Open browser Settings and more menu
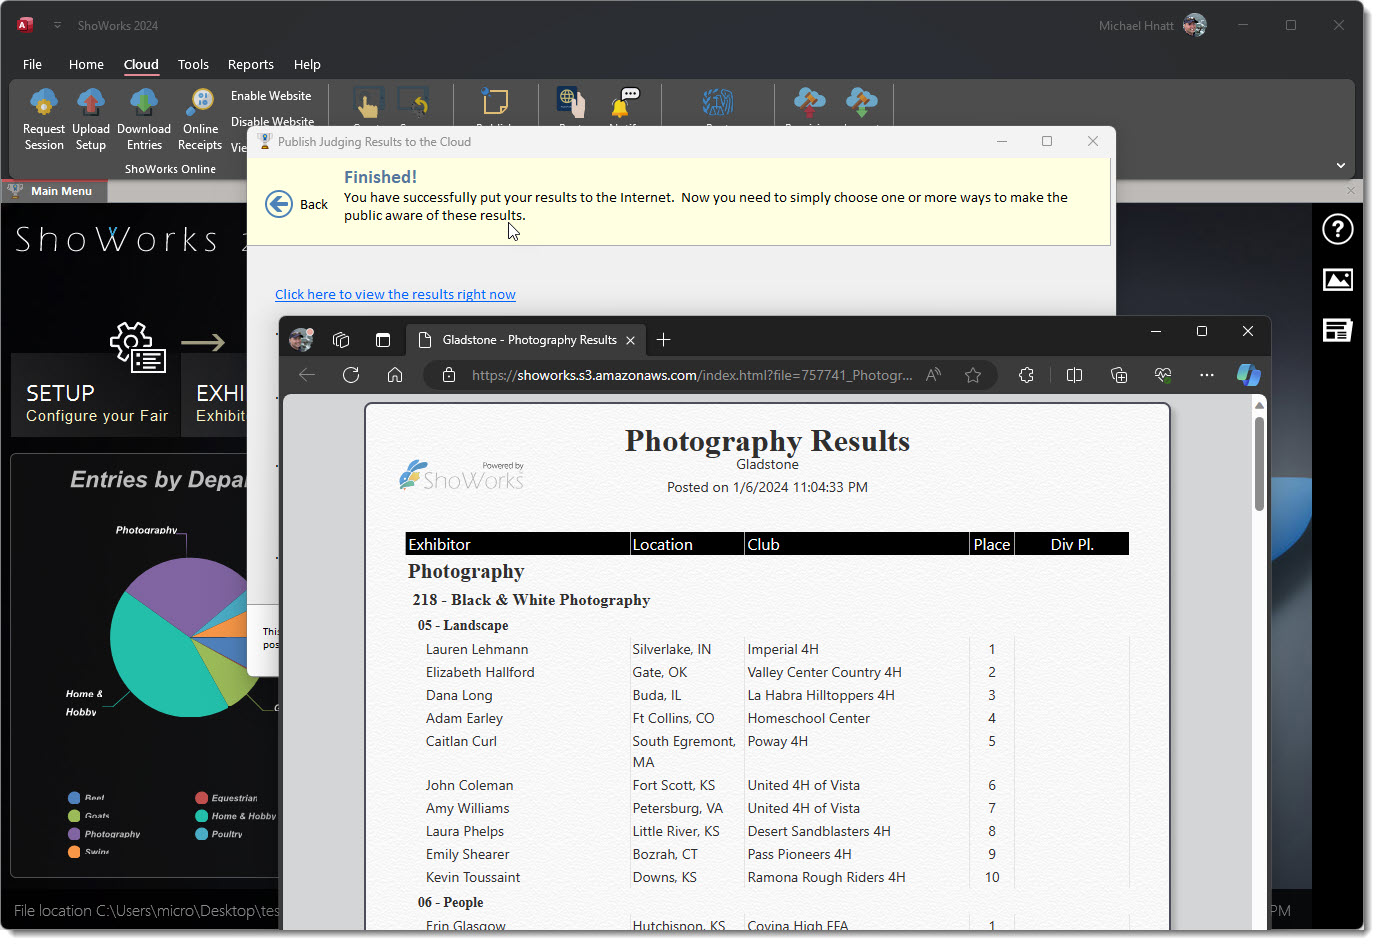This screenshot has width=1379, height=945. click(1207, 375)
